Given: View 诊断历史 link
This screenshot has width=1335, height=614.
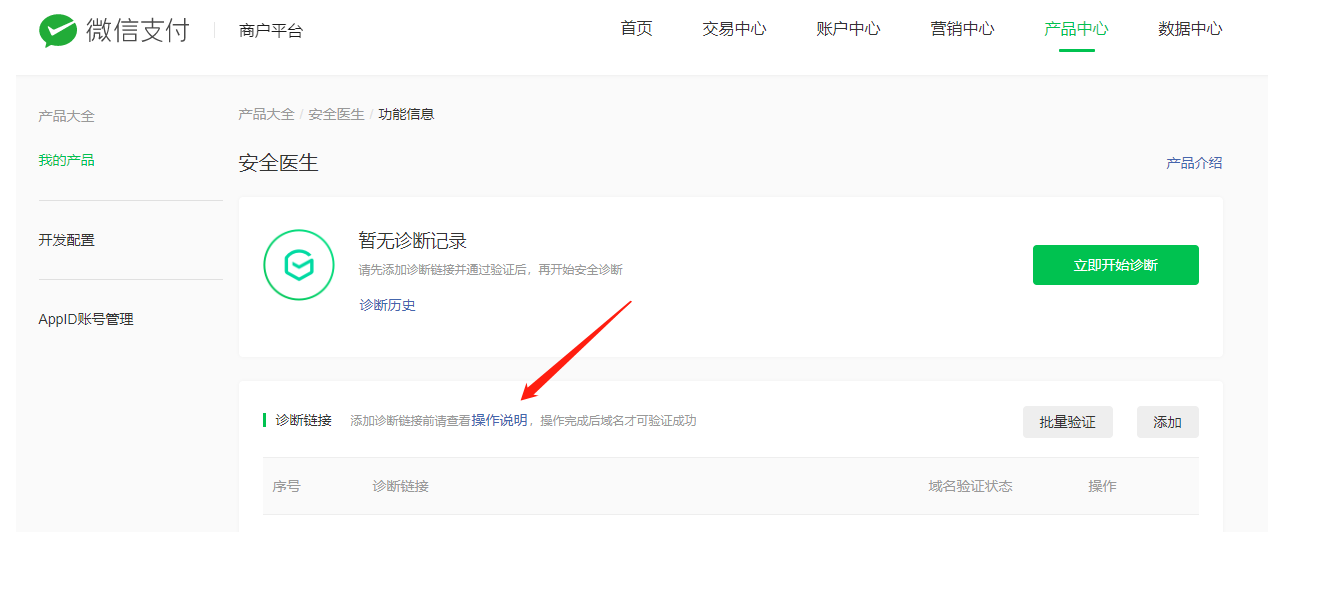Looking at the screenshot, I should pos(387,305).
